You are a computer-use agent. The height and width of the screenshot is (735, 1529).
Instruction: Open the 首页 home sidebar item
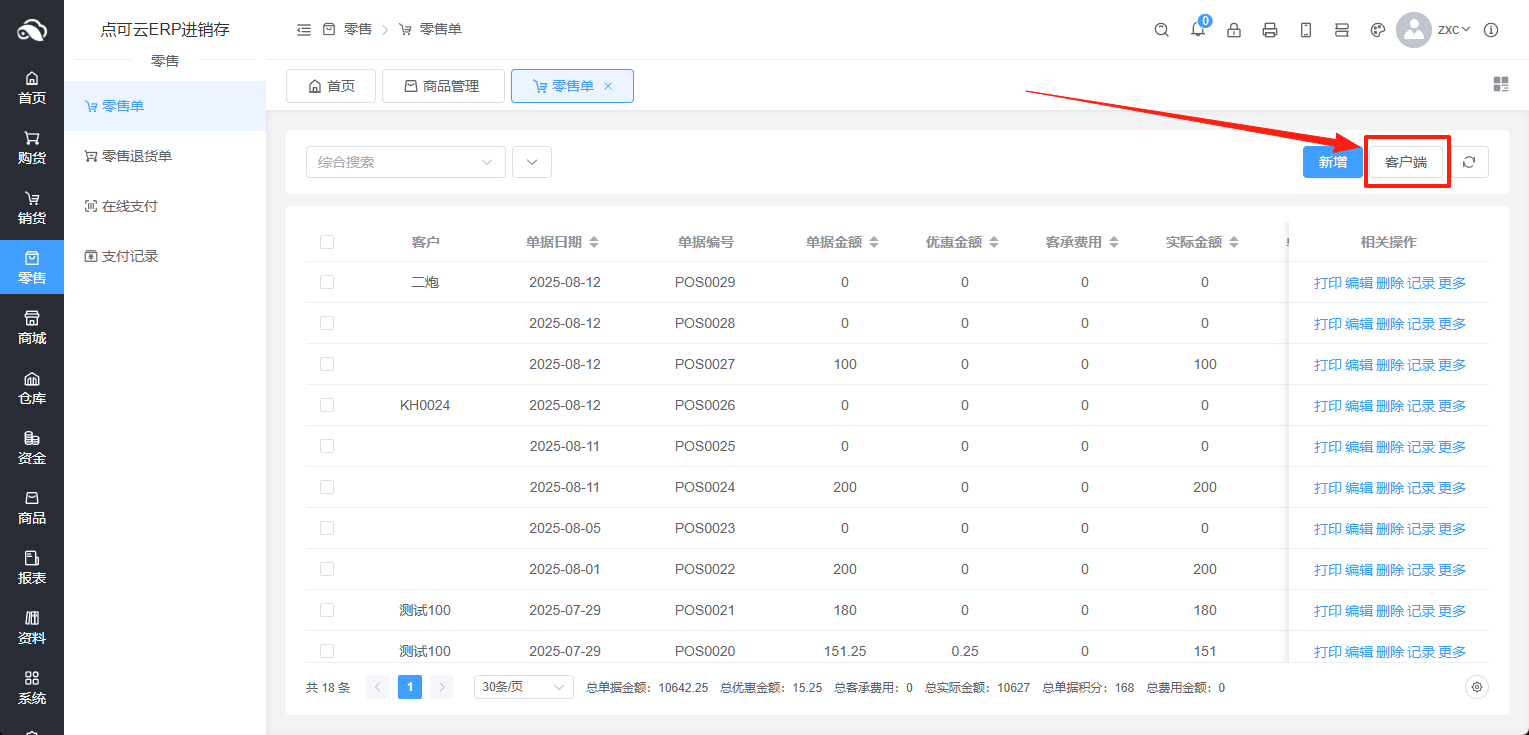click(32, 88)
